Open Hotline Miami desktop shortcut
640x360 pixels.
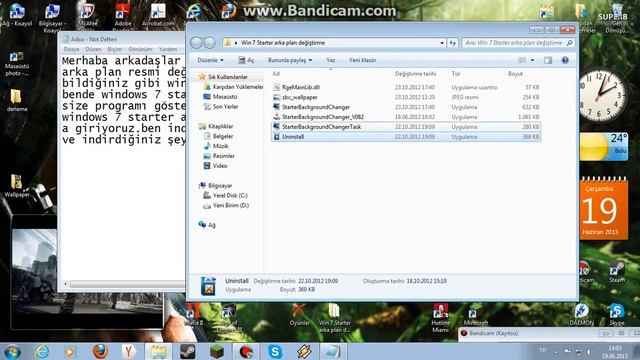click(440, 318)
